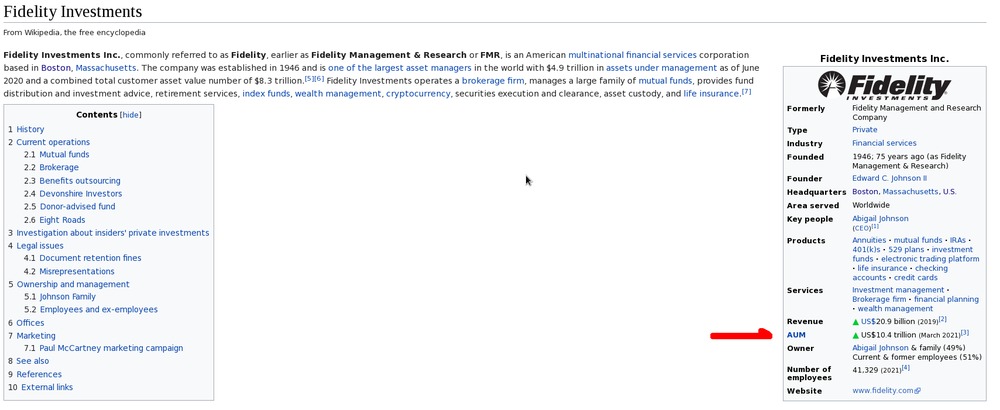Click citation [7] after life insurance
Screen dimensions: 1000x410
point(746,92)
